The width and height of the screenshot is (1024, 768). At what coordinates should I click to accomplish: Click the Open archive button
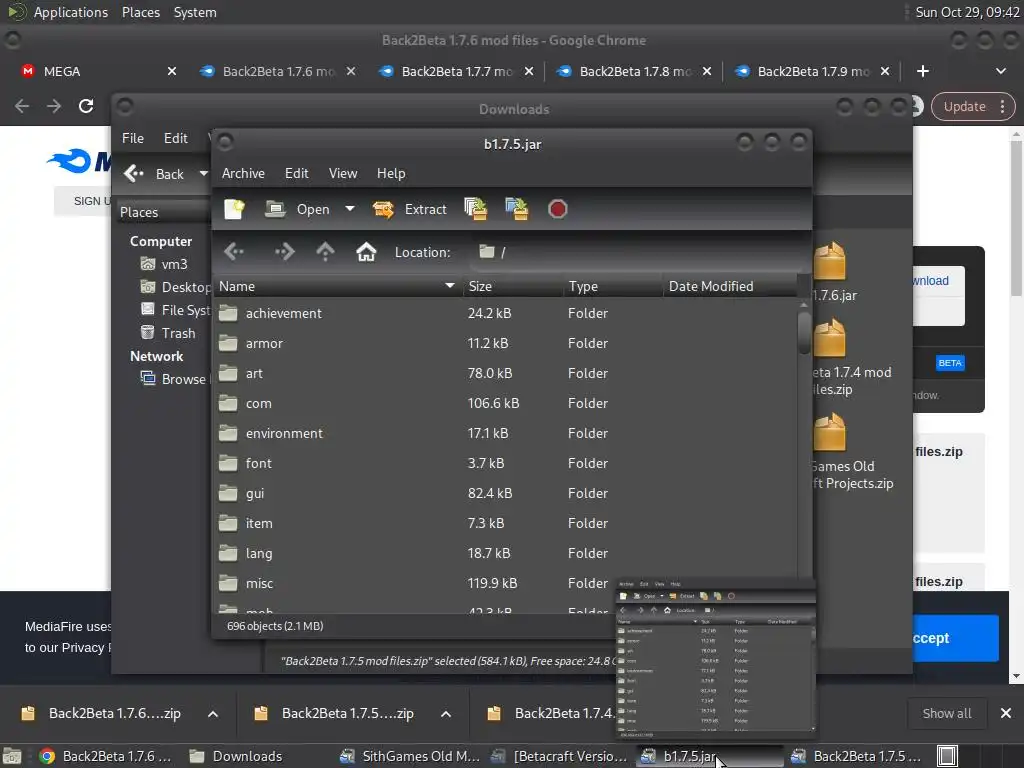click(297, 209)
